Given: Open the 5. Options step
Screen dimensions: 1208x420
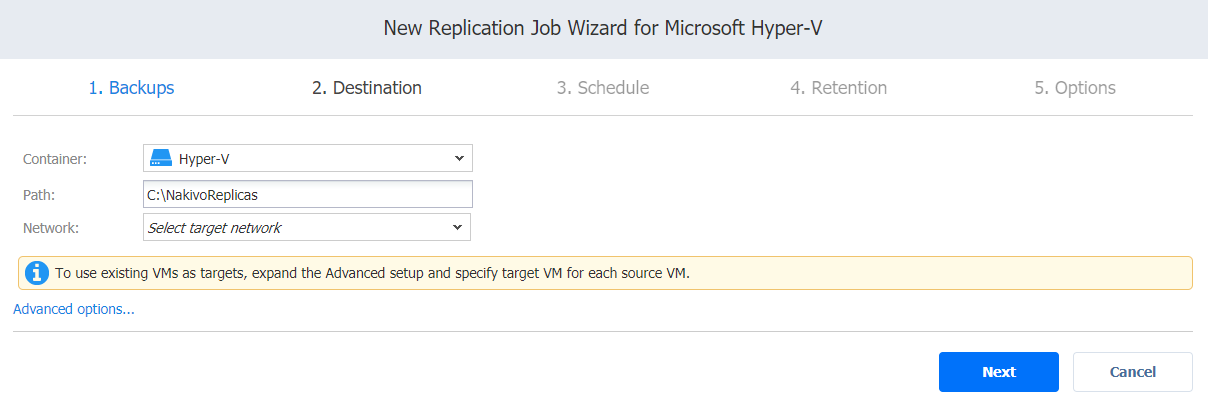Looking at the screenshot, I should pyautogui.click(x=1075, y=88).
